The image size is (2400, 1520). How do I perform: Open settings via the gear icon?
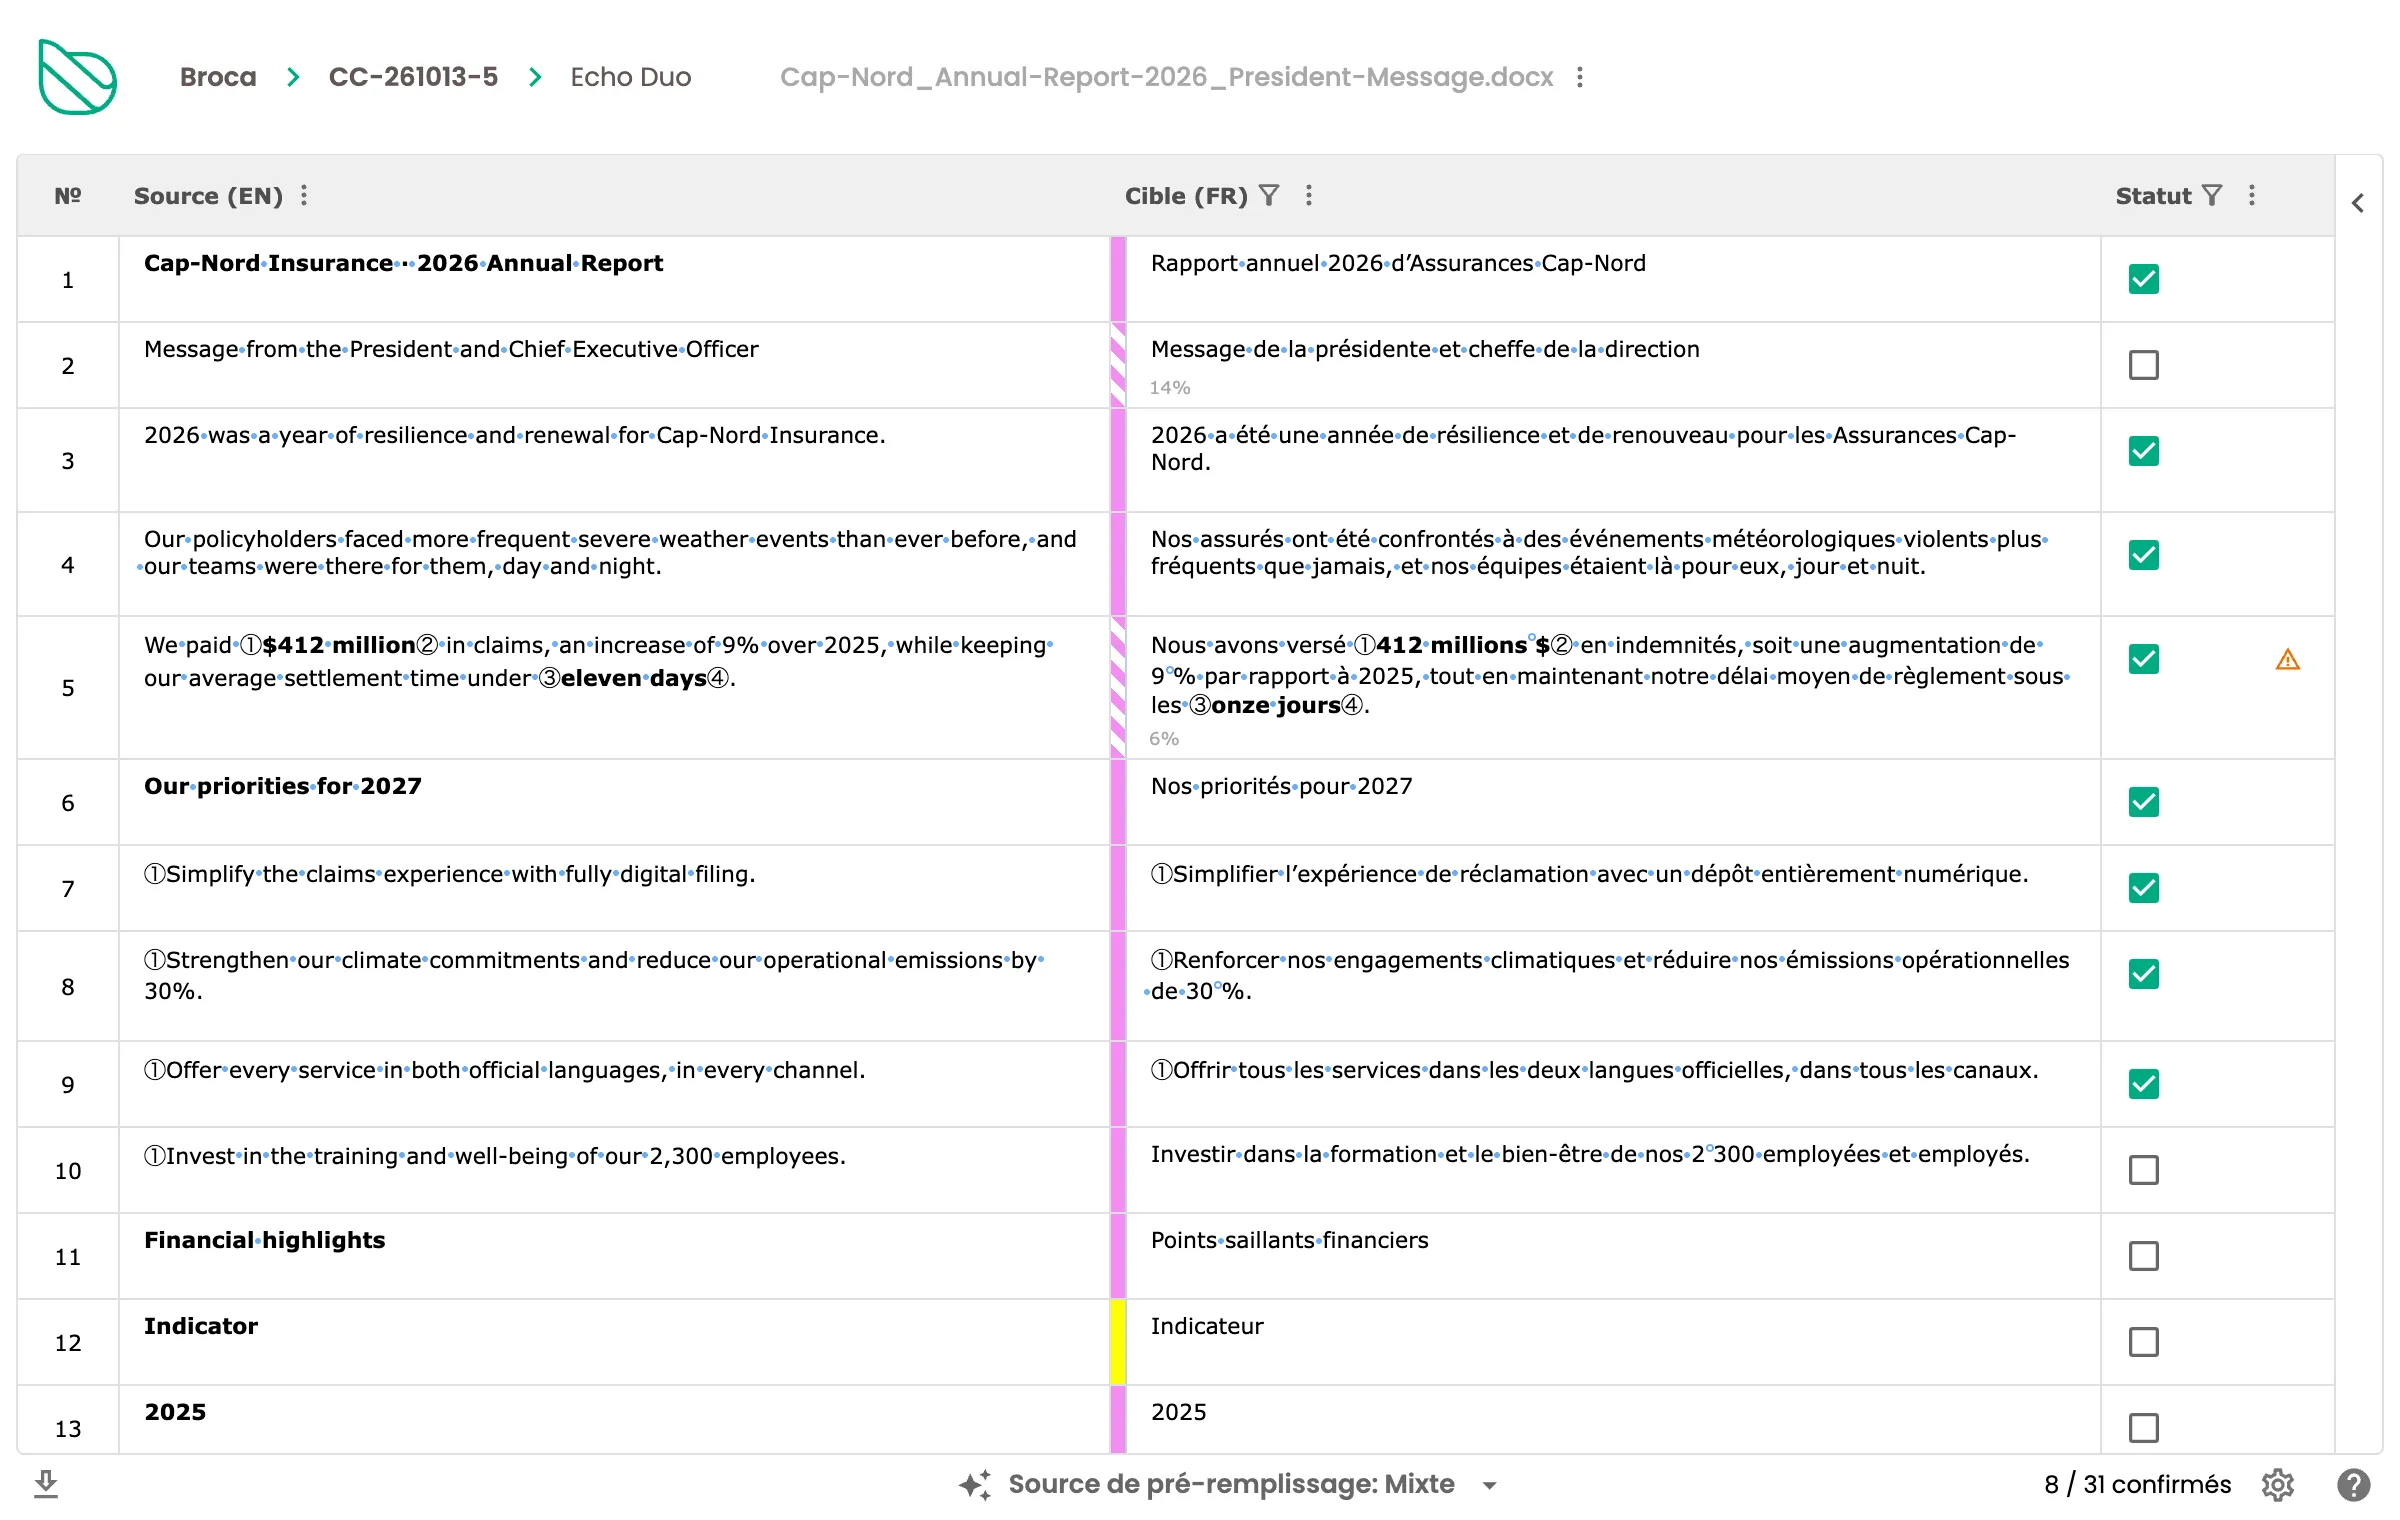[x=2278, y=1484]
